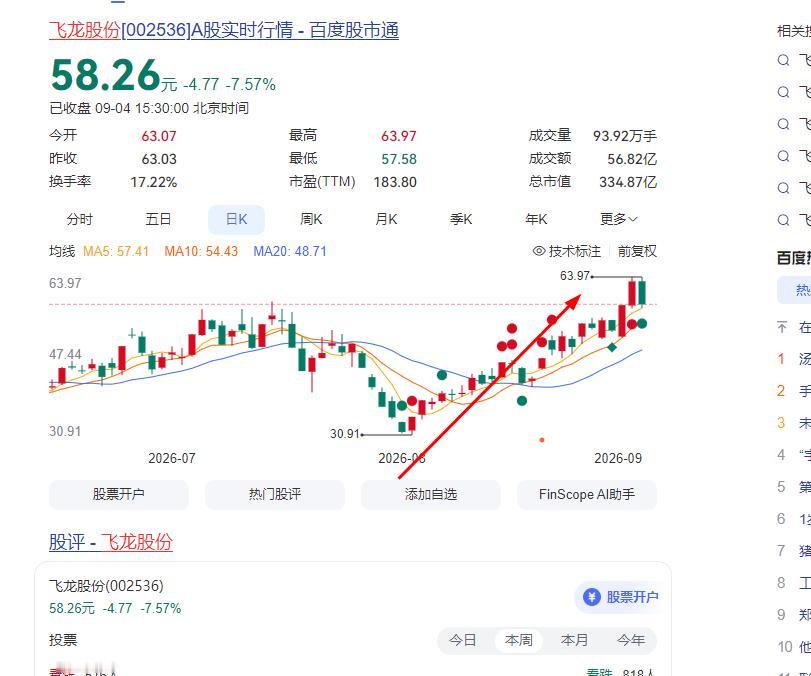Click the second related-search magnifier icon
The height and width of the screenshot is (676, 811).
(x=784, y=92)
